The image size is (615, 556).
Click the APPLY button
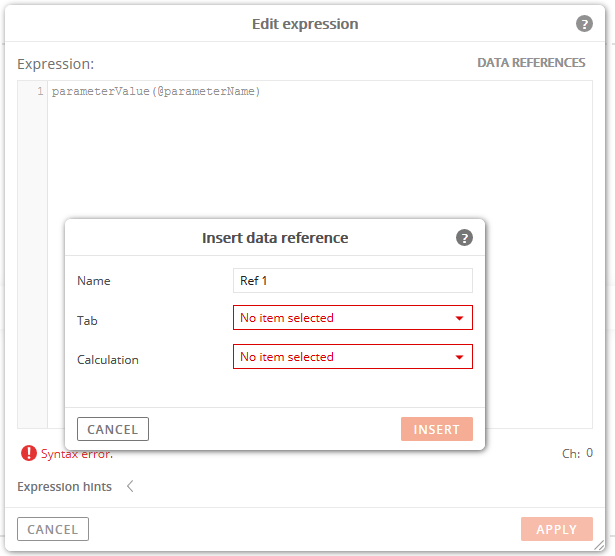(557, 529)
